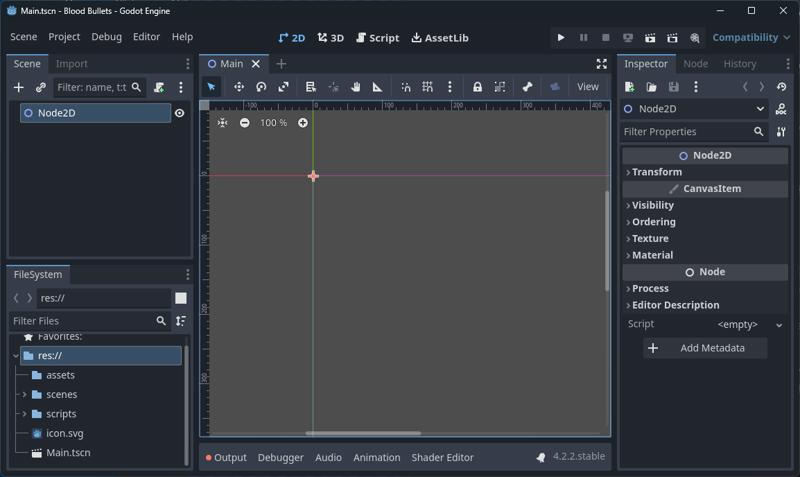Screen dimensions: 800x477
Task: Open skeleton options bone icon
Action: 528,87
